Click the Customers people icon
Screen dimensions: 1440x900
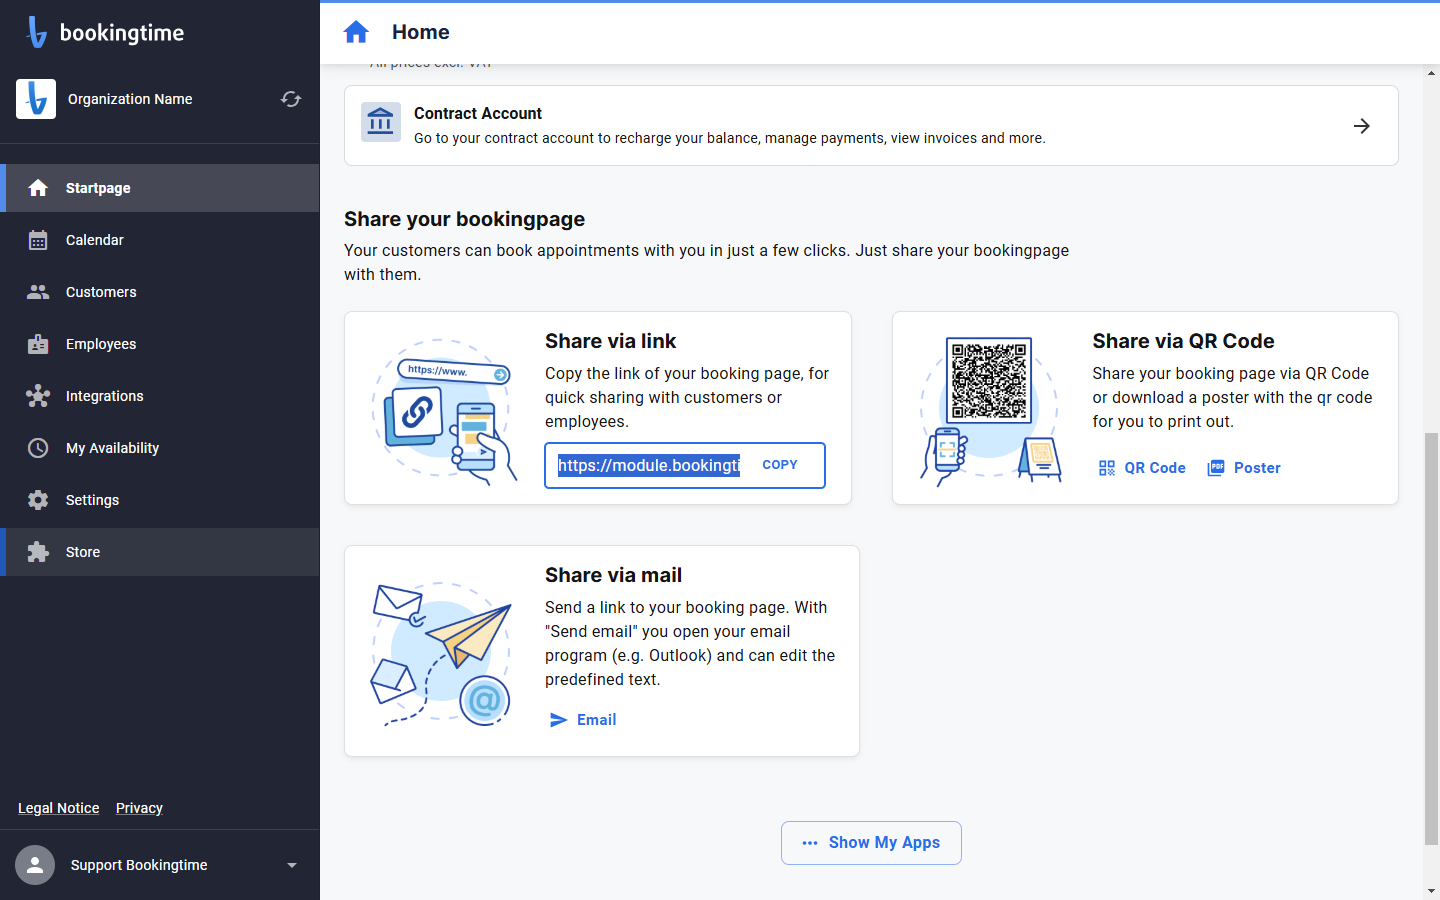(x=38, y=292)
